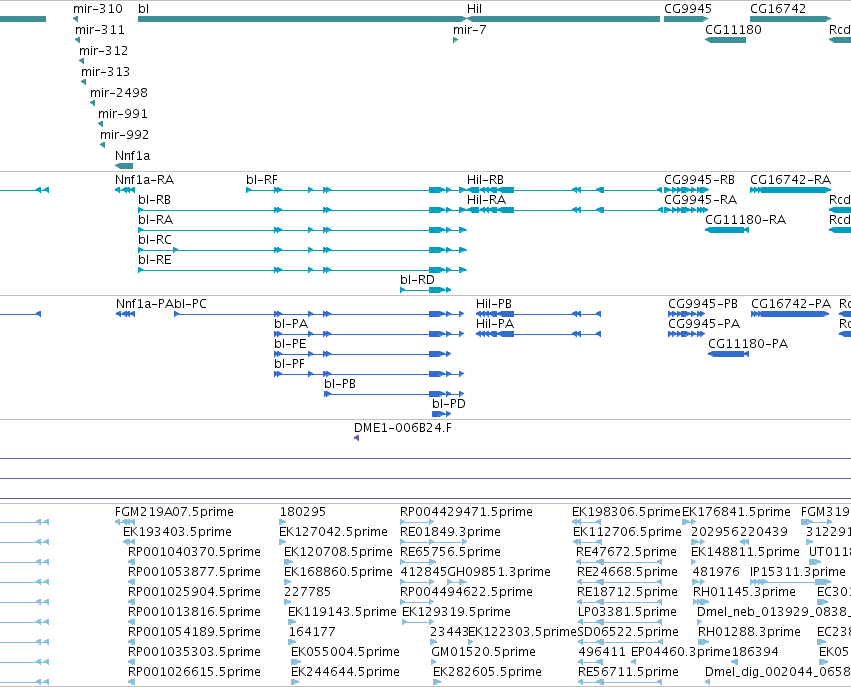Click the Nnf1a gene label

[132, 156]
